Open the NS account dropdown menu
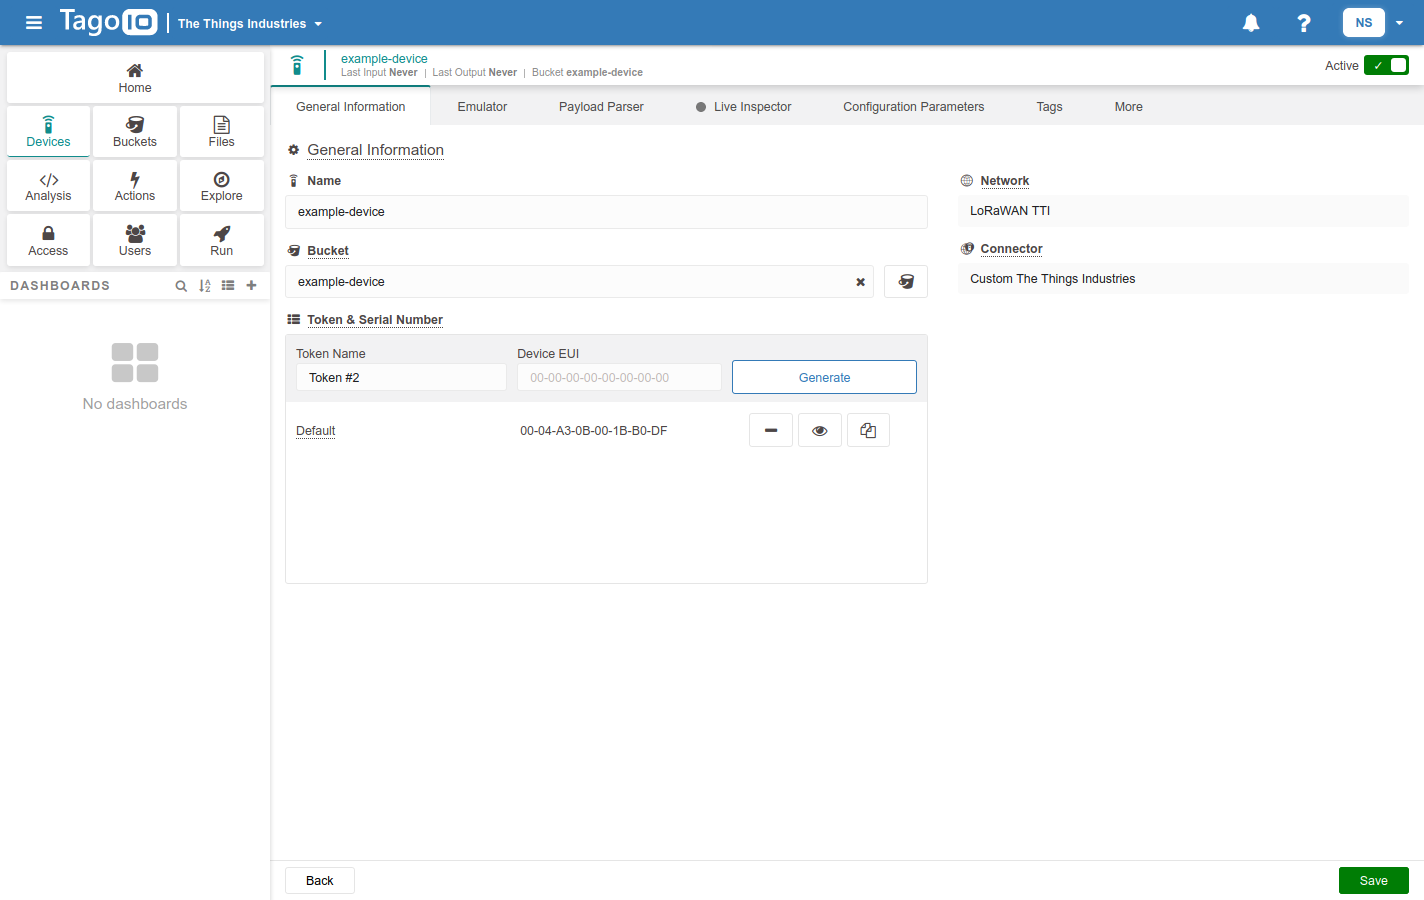The width and height of the screenshot is (1424, 900). (1375, 23)
